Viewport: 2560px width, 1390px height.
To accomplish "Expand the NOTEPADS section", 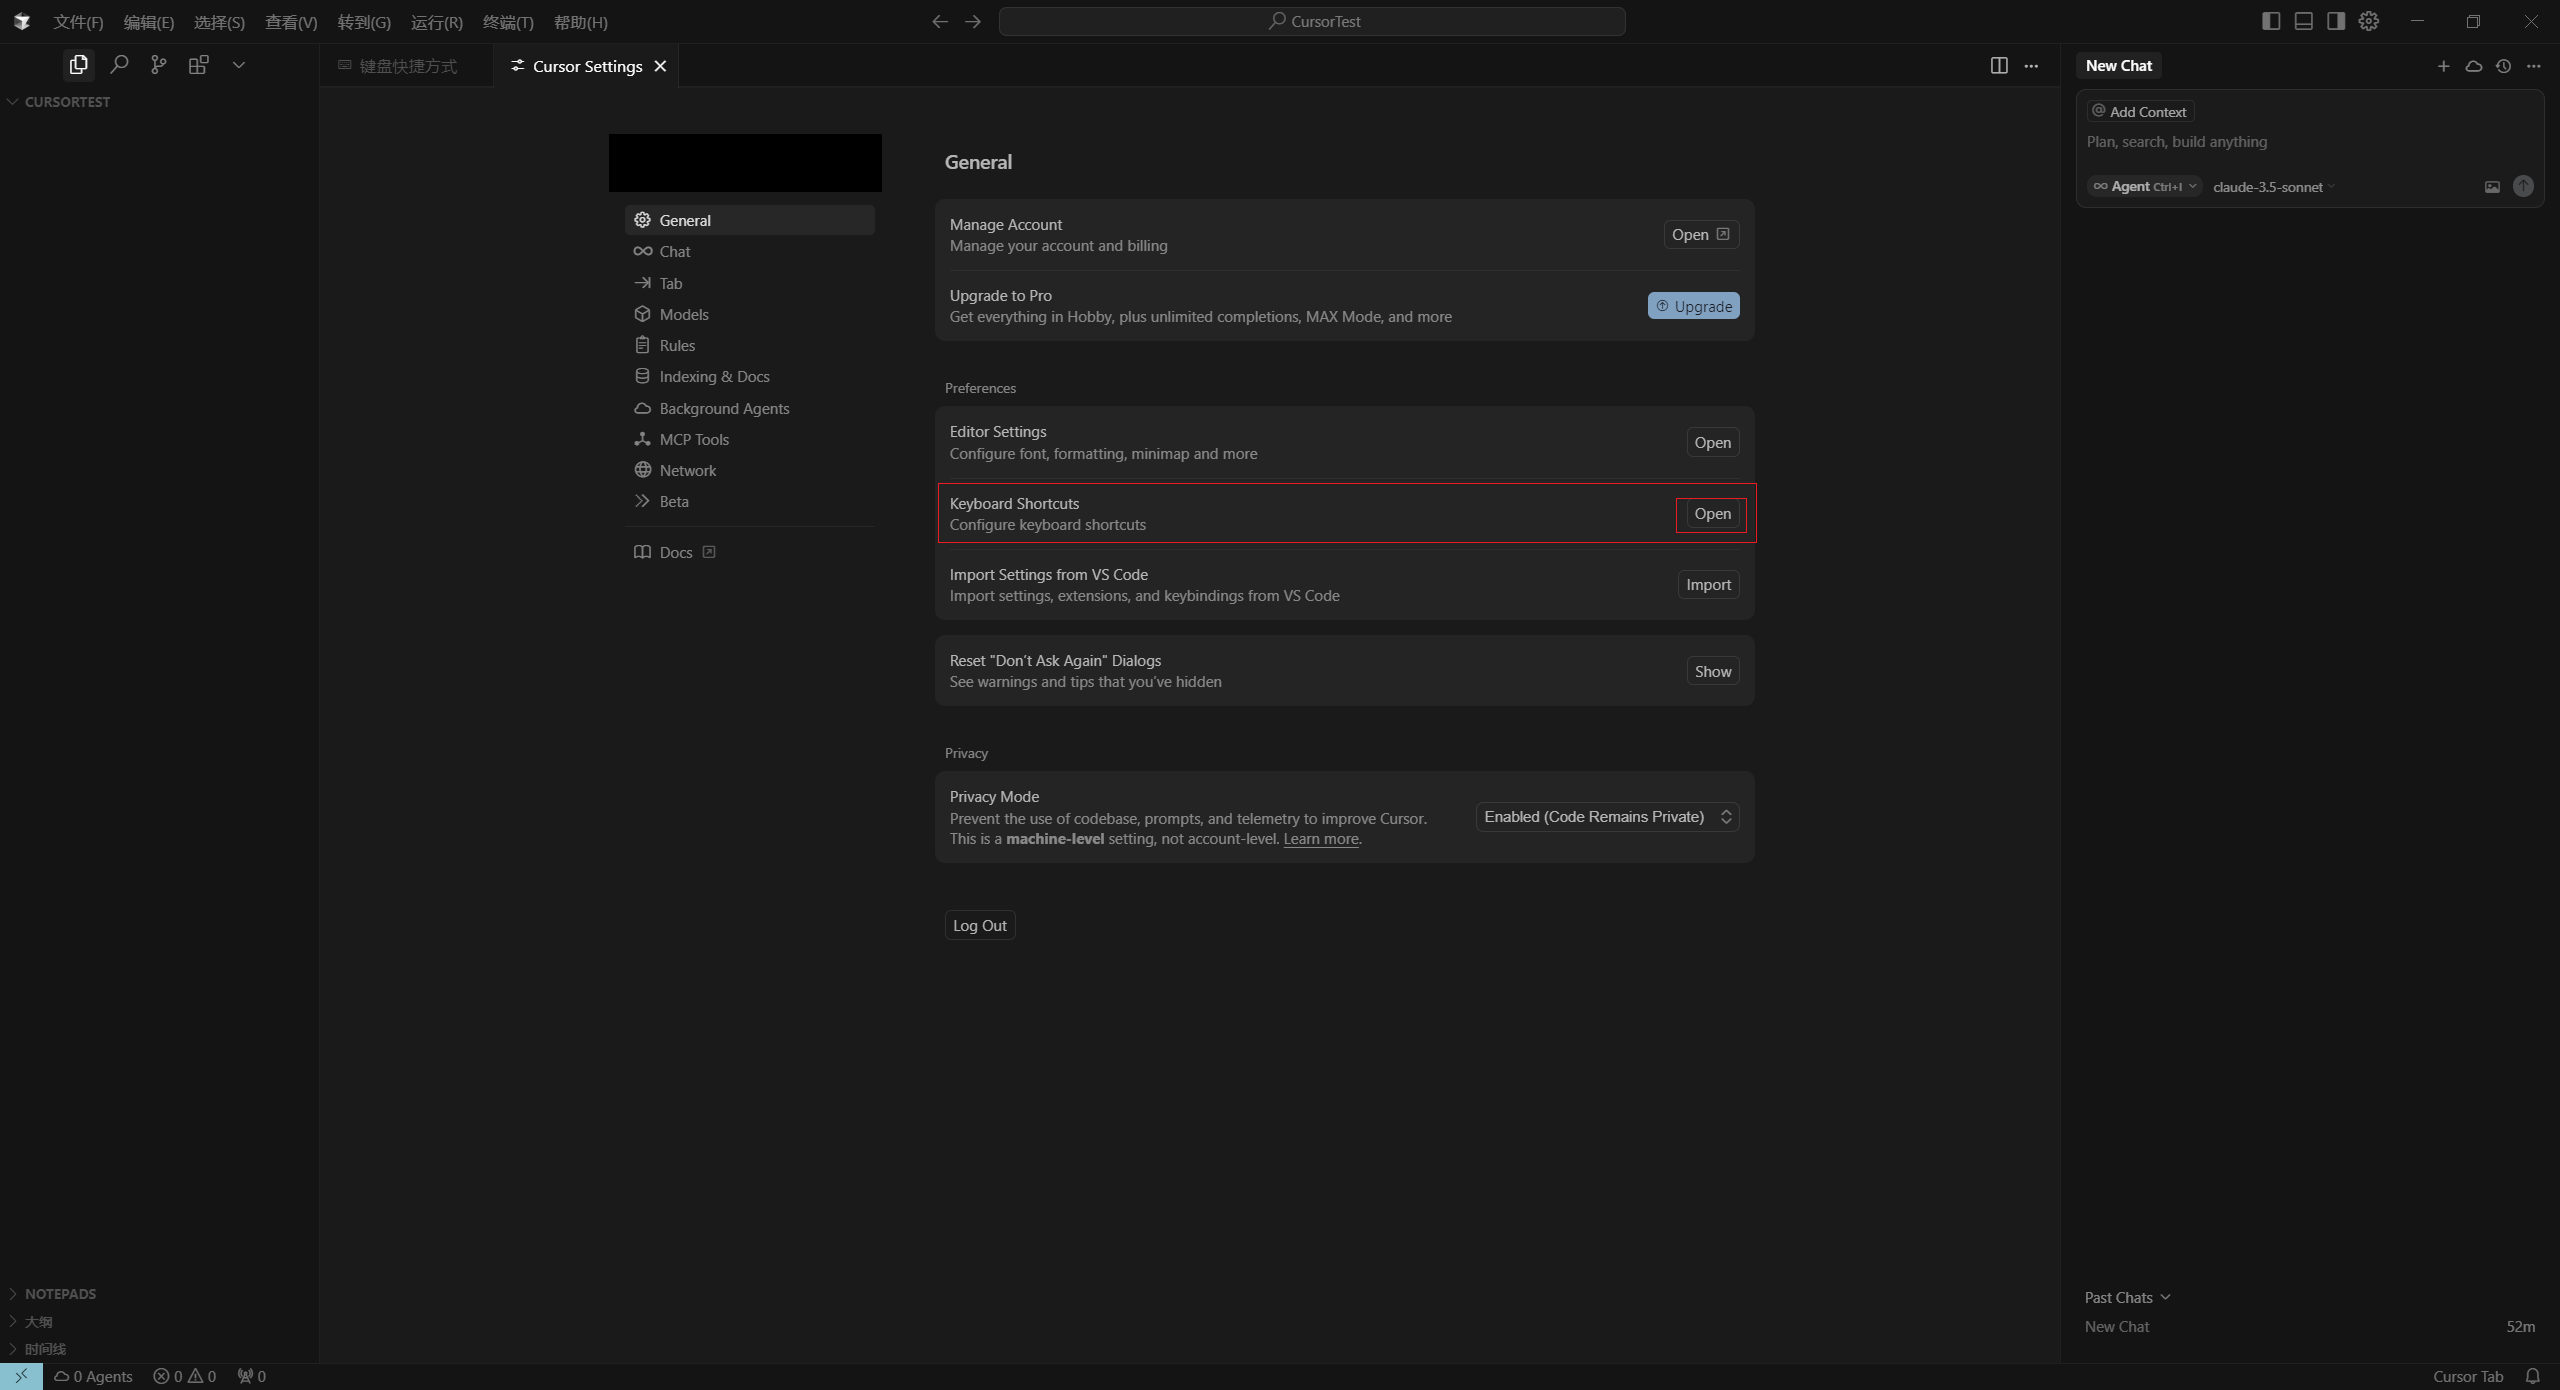I will click(x=60, y=1293).
